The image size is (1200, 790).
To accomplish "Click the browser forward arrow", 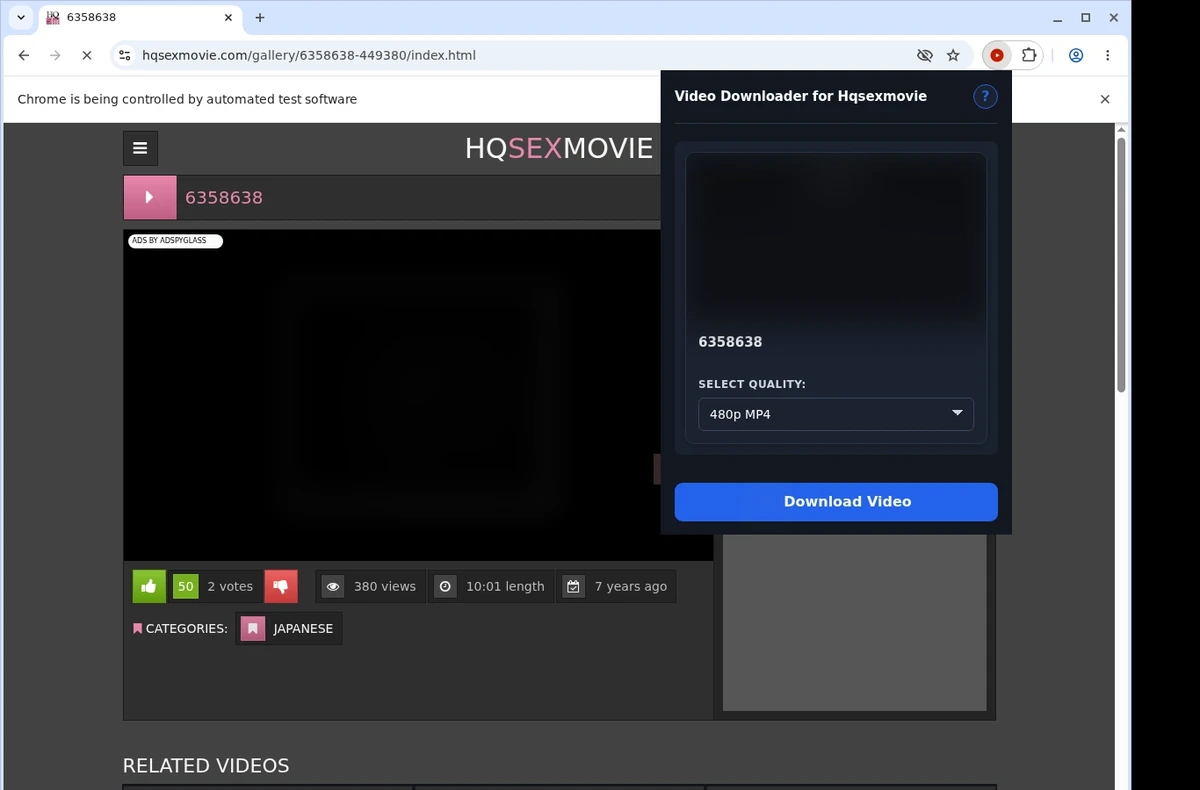I will tap(55, 56).
